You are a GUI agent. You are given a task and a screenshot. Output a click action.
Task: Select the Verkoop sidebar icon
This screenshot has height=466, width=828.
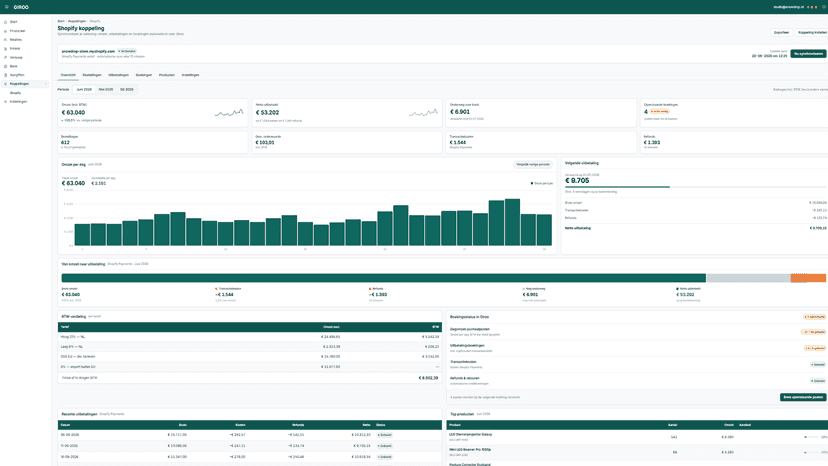click(6, 57)
